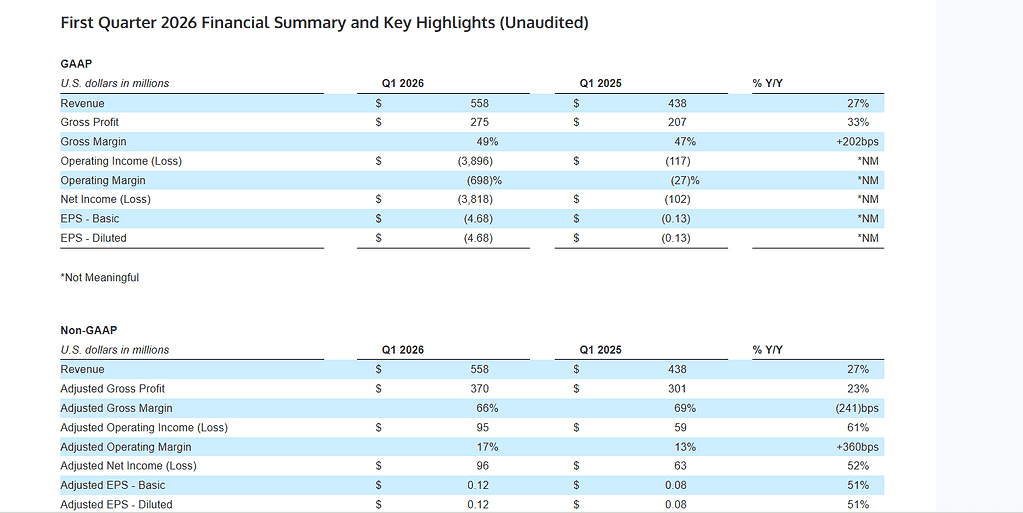This screenshot has width=1023, height=513.
Task: Click the First Quarter 2026 Financial Summary heading
Action: coord(324,22)
